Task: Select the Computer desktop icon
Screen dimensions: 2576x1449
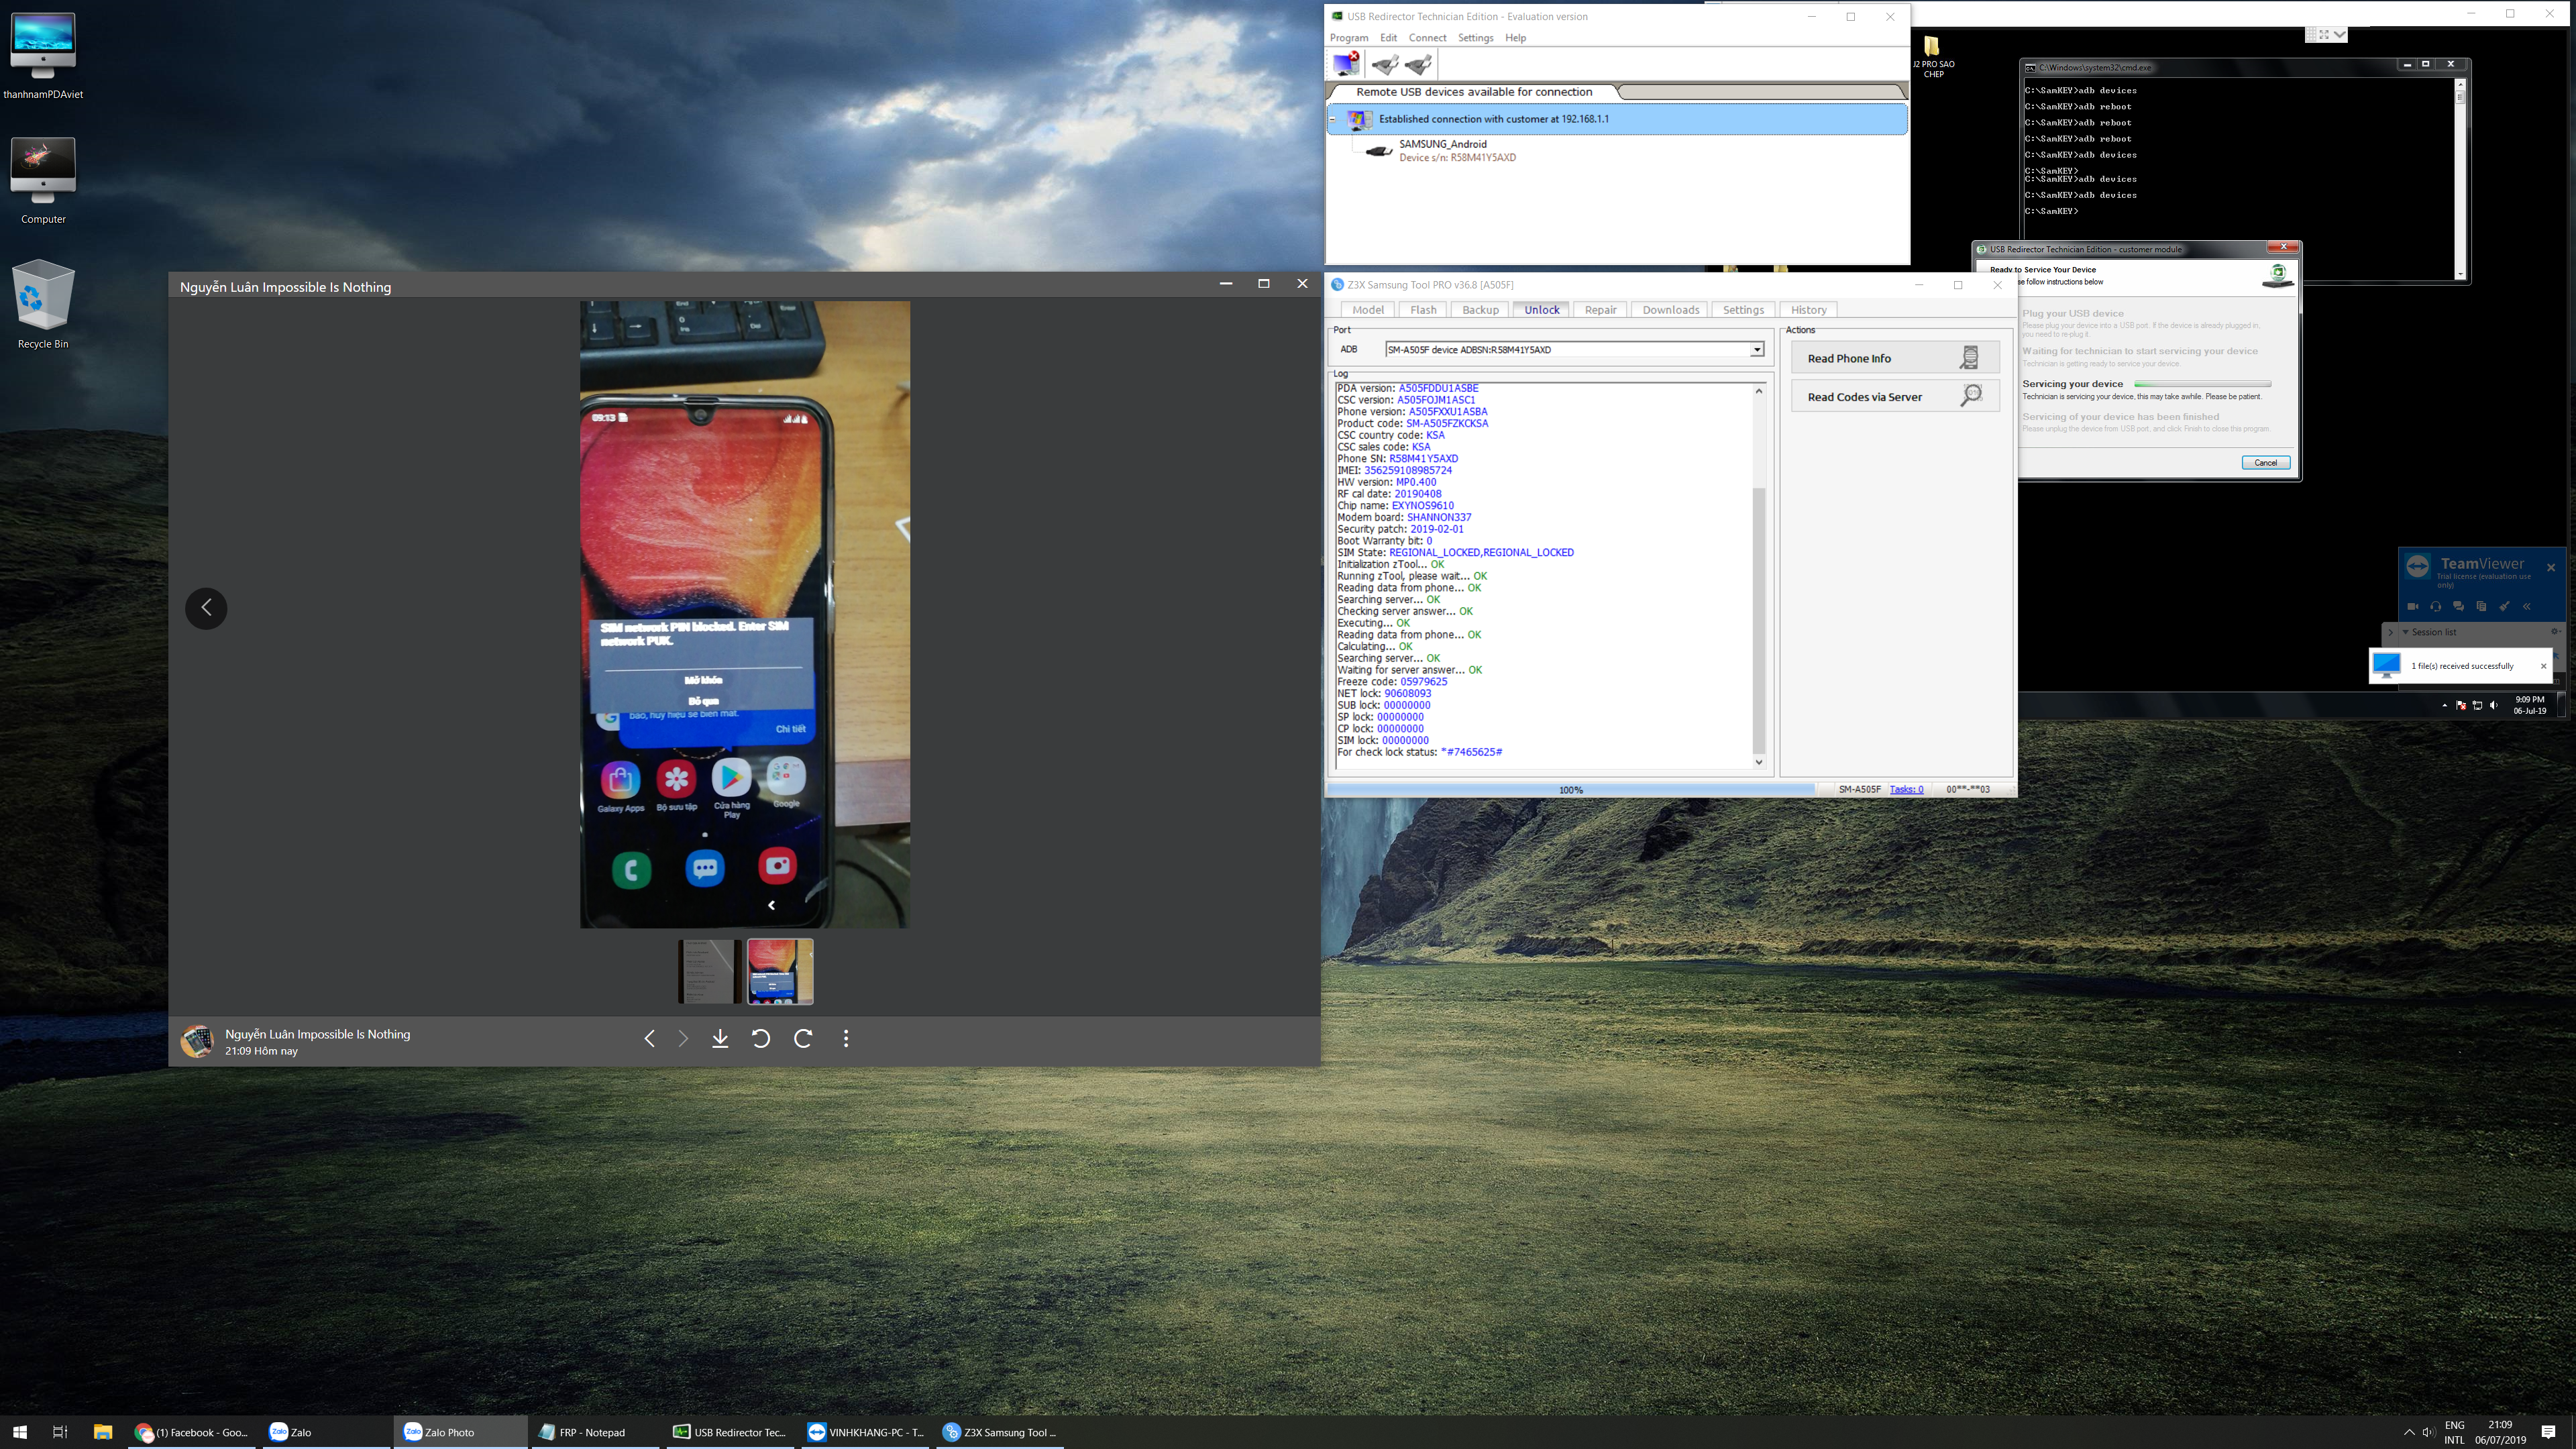Action: pos(42,181)
